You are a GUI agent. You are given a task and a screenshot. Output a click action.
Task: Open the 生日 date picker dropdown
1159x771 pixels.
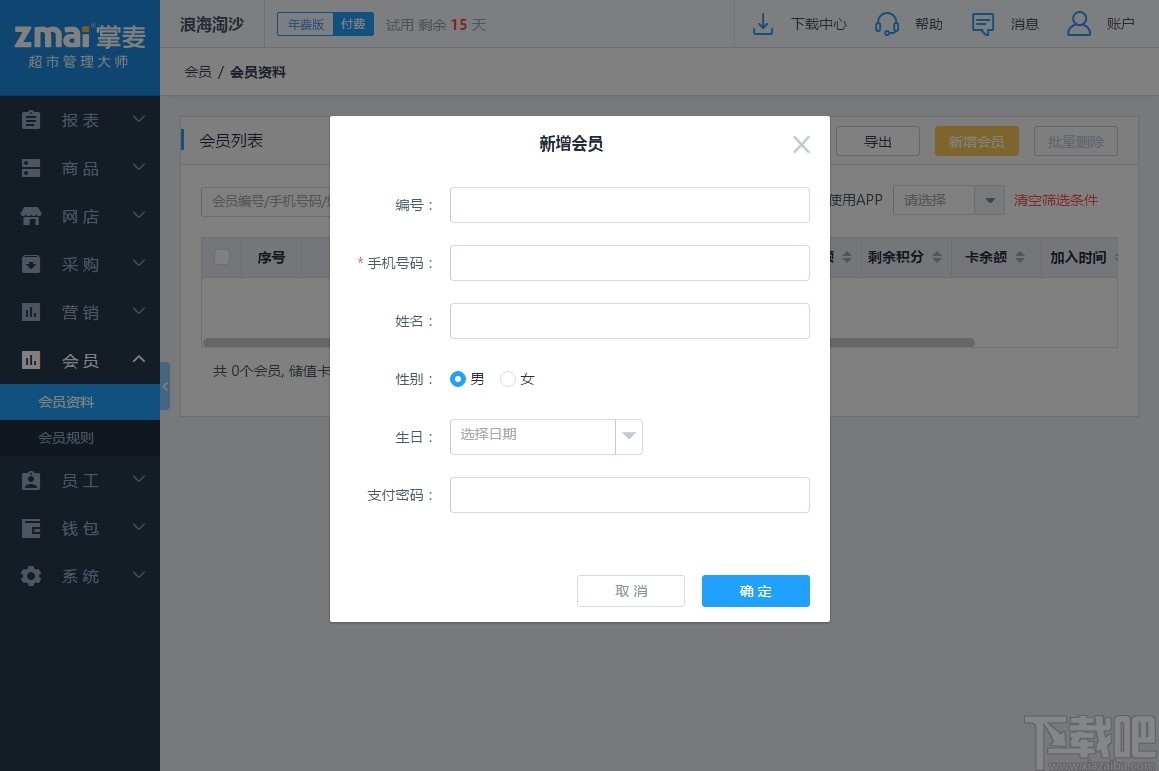(x=629, y=437)
